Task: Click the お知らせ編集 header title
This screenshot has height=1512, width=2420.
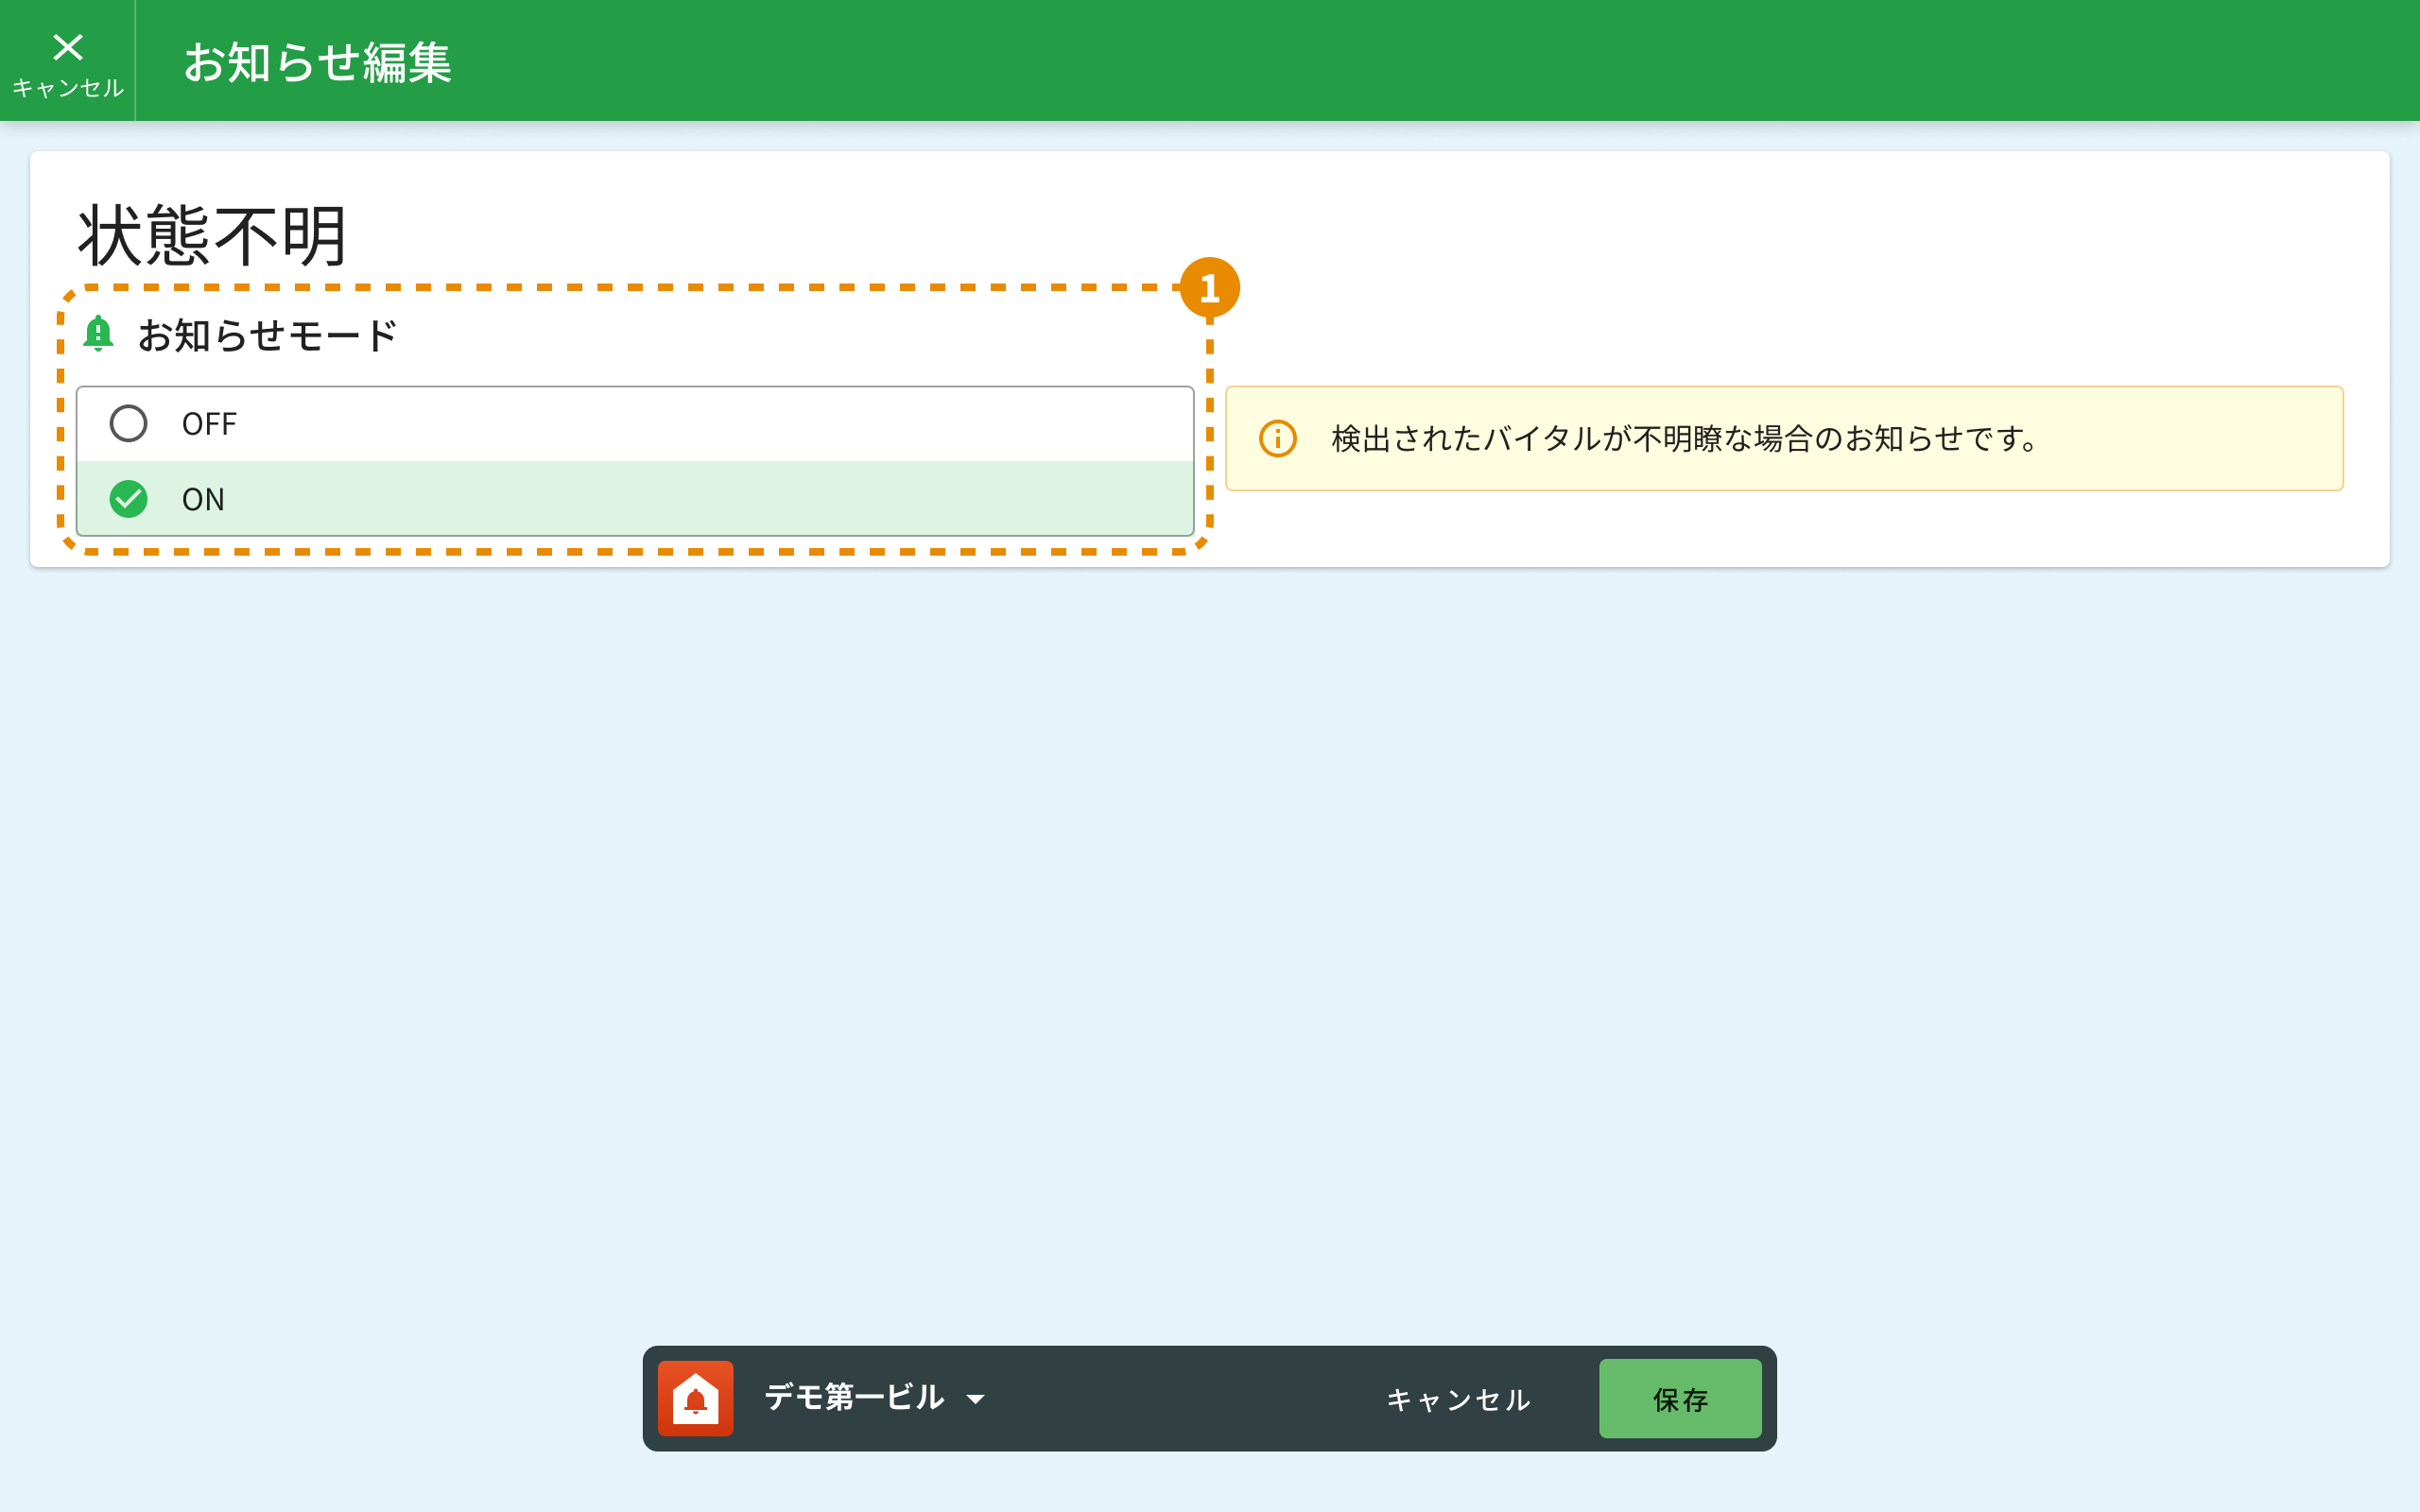Action: (317, 62)
